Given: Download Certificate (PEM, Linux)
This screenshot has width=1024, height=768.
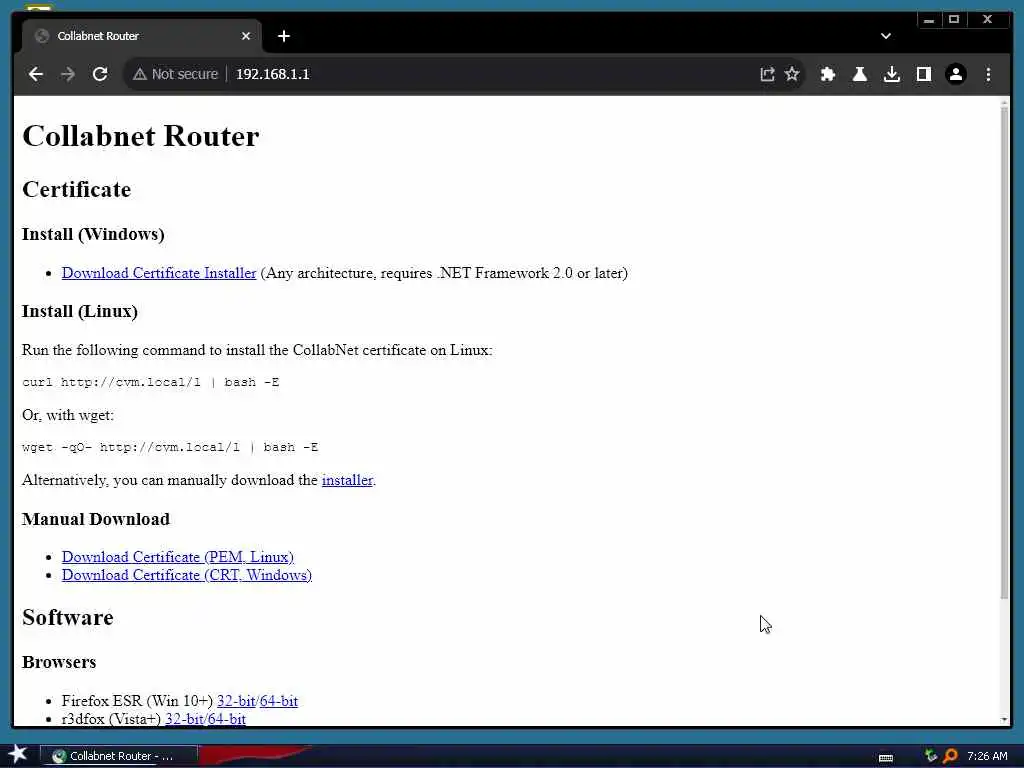Looking at the screenshot, I should (x=178, y=557).
